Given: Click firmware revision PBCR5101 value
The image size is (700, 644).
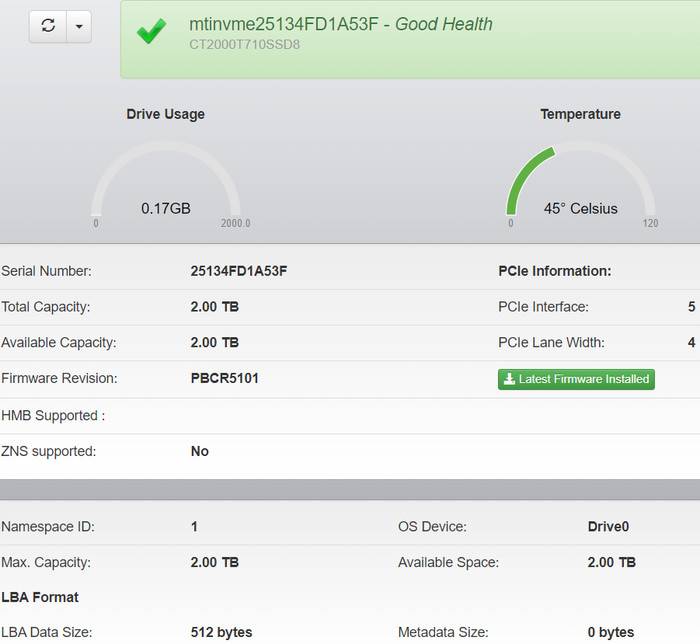Looking at the screenshot, I should coord(225,378).
